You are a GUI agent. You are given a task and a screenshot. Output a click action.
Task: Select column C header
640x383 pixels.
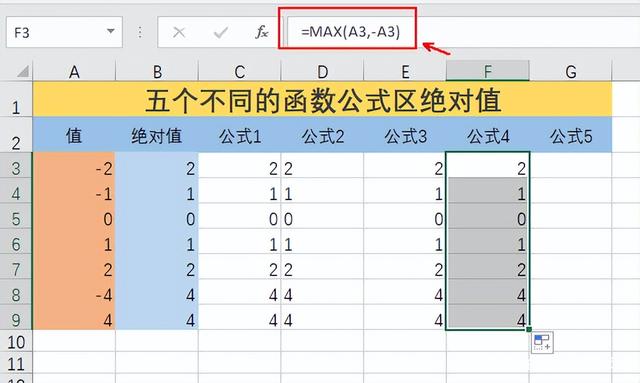click(x=240, y=71)
